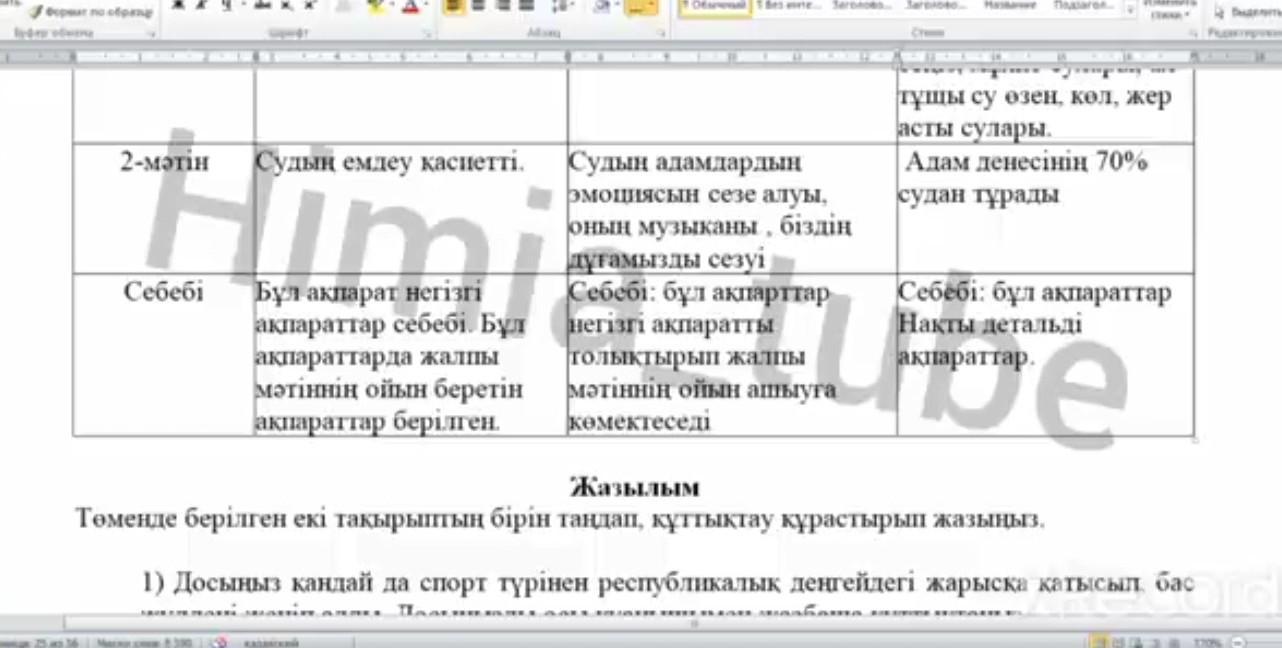Open the highlight color dropdown arrow
This screenshot has width=1282, height=648.
pyautogui.click(x=390, y=6)
